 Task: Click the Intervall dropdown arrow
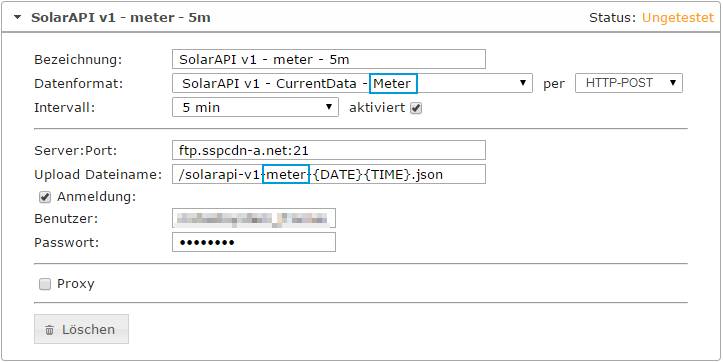[x=329, y=107]
